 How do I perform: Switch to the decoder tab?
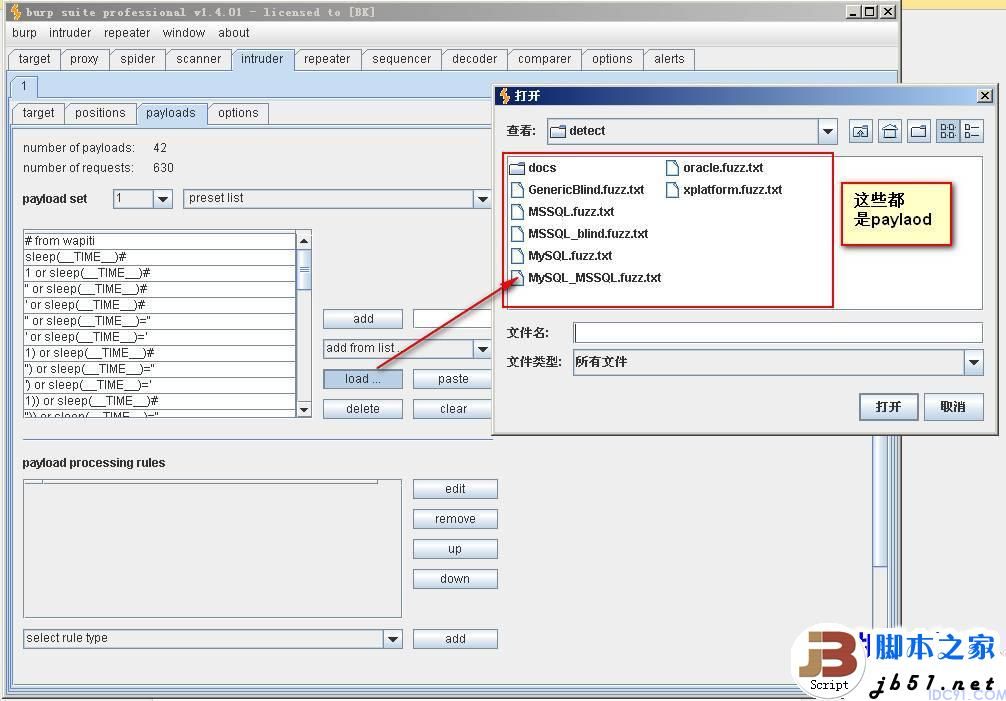[x=474, y=59]
